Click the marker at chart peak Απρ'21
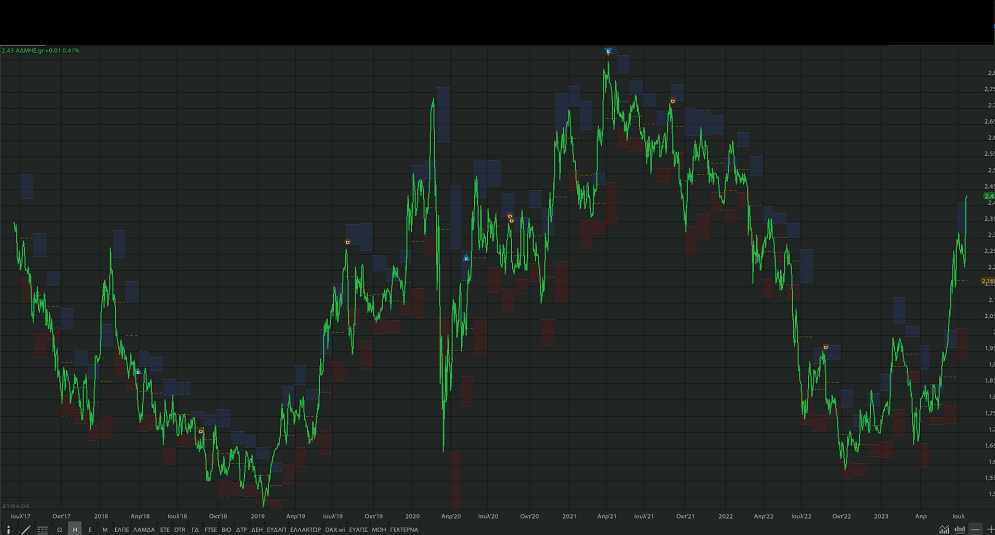The width and height of the screenshot is (995, 535). click(x=608, y=51)
